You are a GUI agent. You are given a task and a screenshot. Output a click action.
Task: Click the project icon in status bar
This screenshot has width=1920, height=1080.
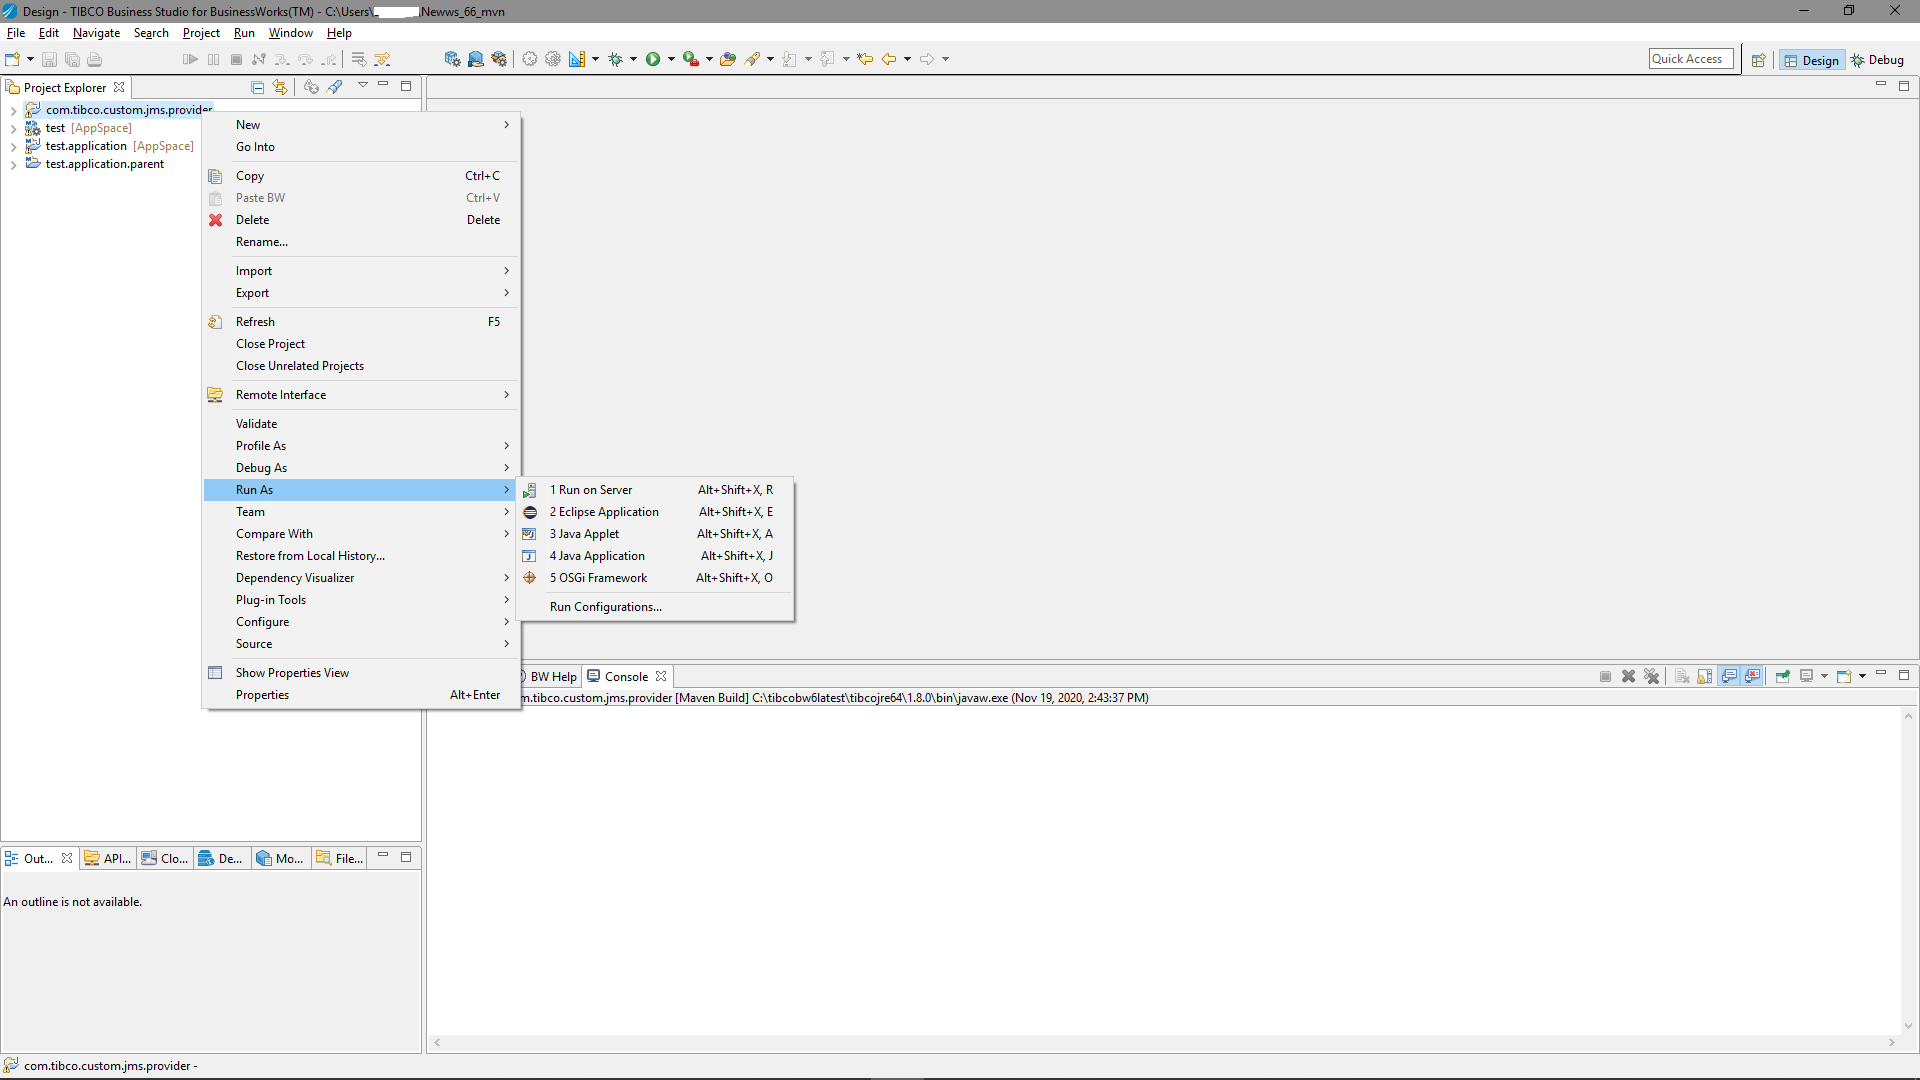point(11,1065)
